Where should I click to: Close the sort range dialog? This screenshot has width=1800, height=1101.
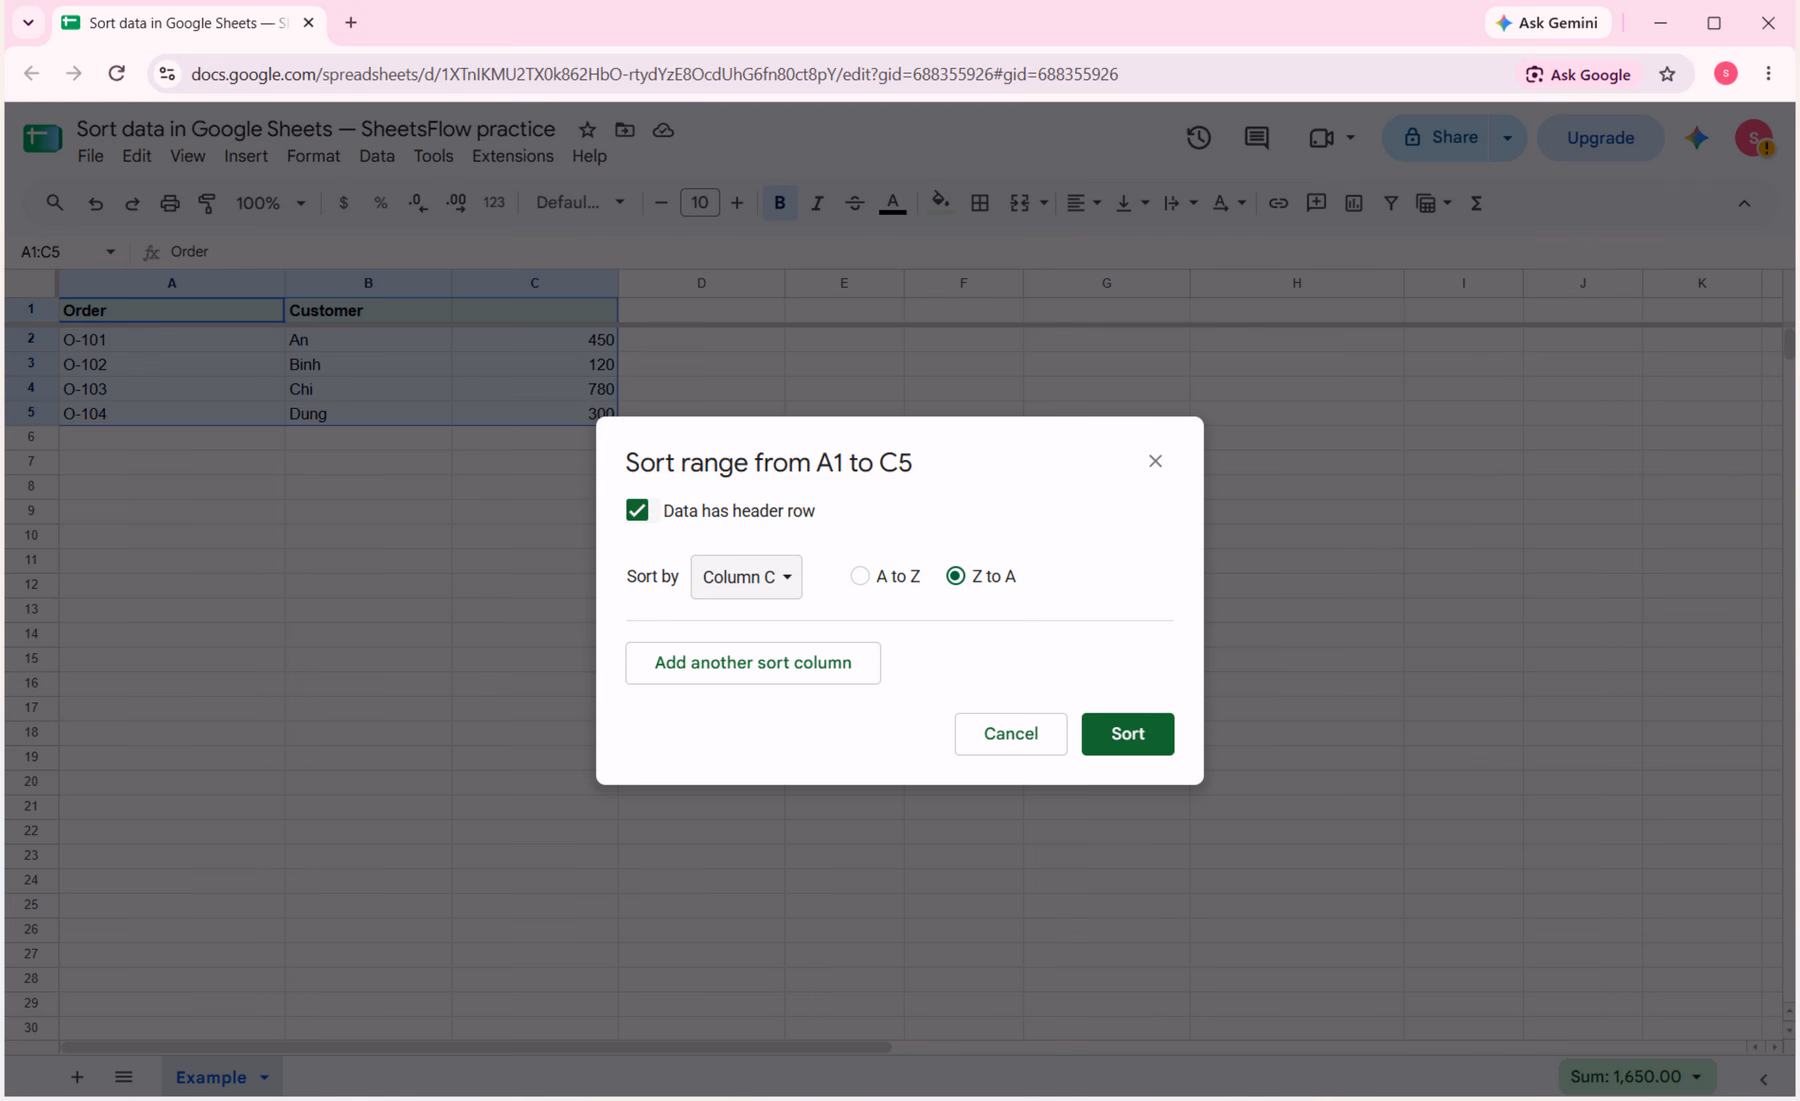1155,461
